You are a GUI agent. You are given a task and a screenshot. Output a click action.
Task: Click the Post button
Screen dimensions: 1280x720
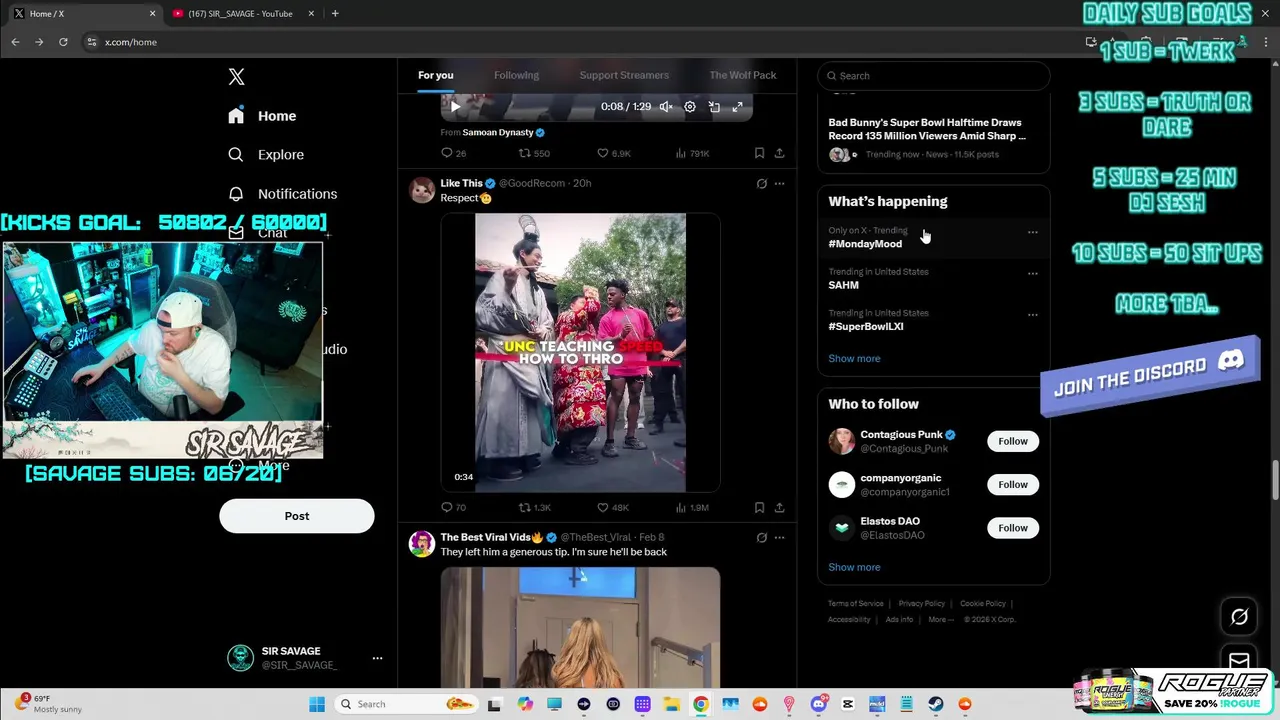tap(297, 516)
